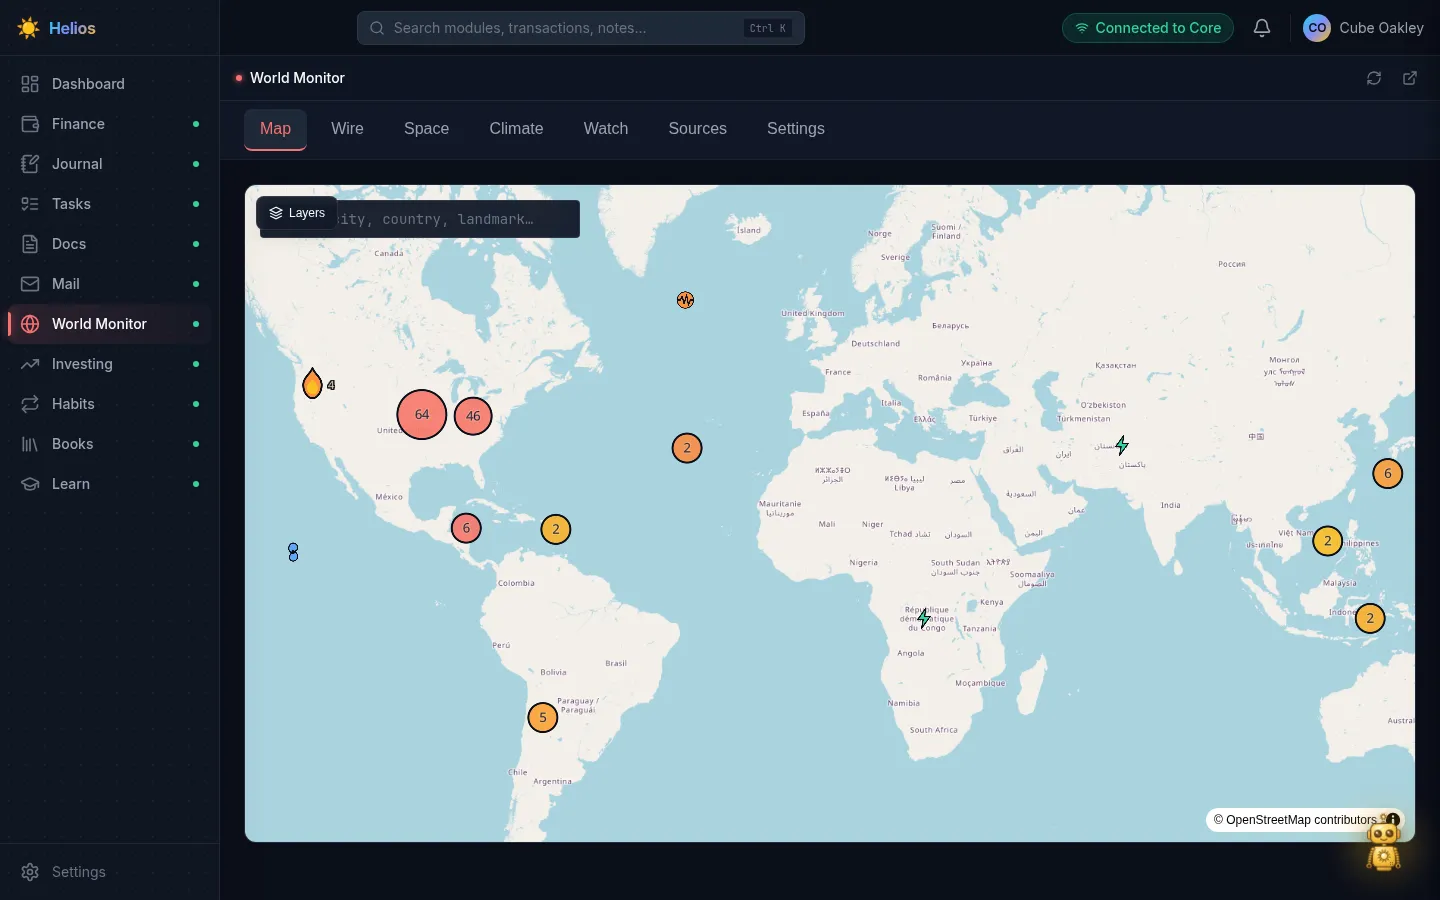Select World Monitor in the sidebar

pos(110,324)
